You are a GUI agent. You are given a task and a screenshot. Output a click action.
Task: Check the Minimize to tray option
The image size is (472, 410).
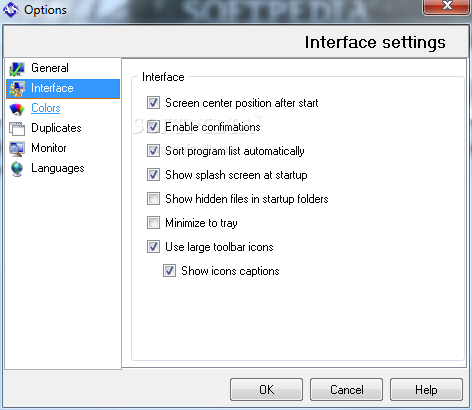(x=153, y=223)
